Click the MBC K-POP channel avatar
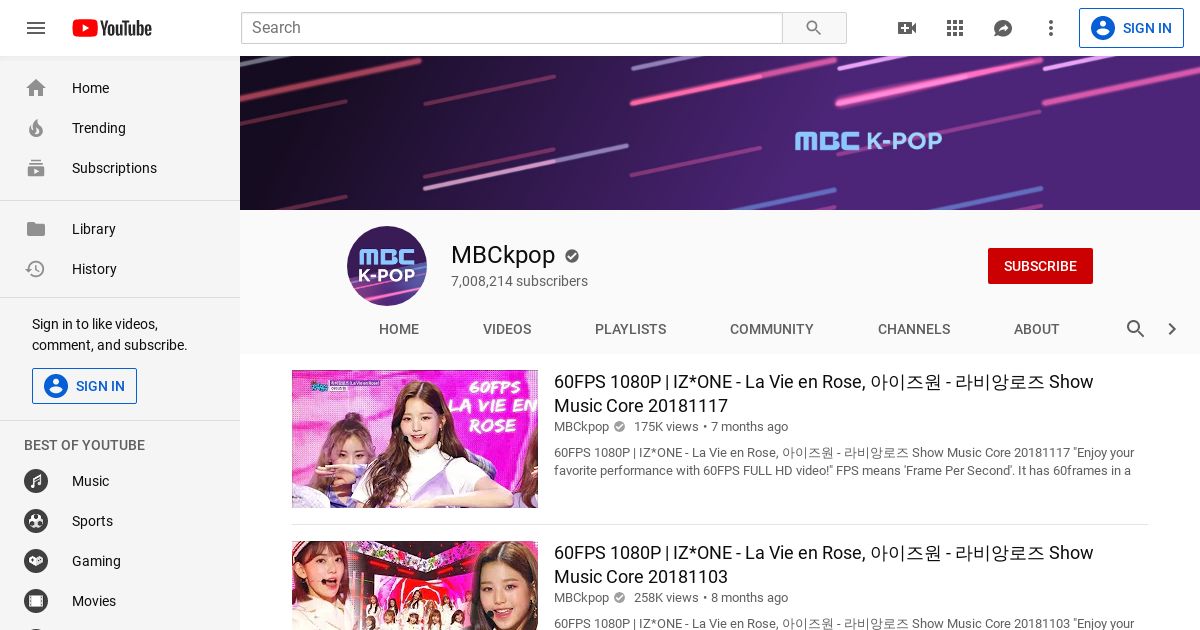1200x630 pixels. tap(387, 266)
